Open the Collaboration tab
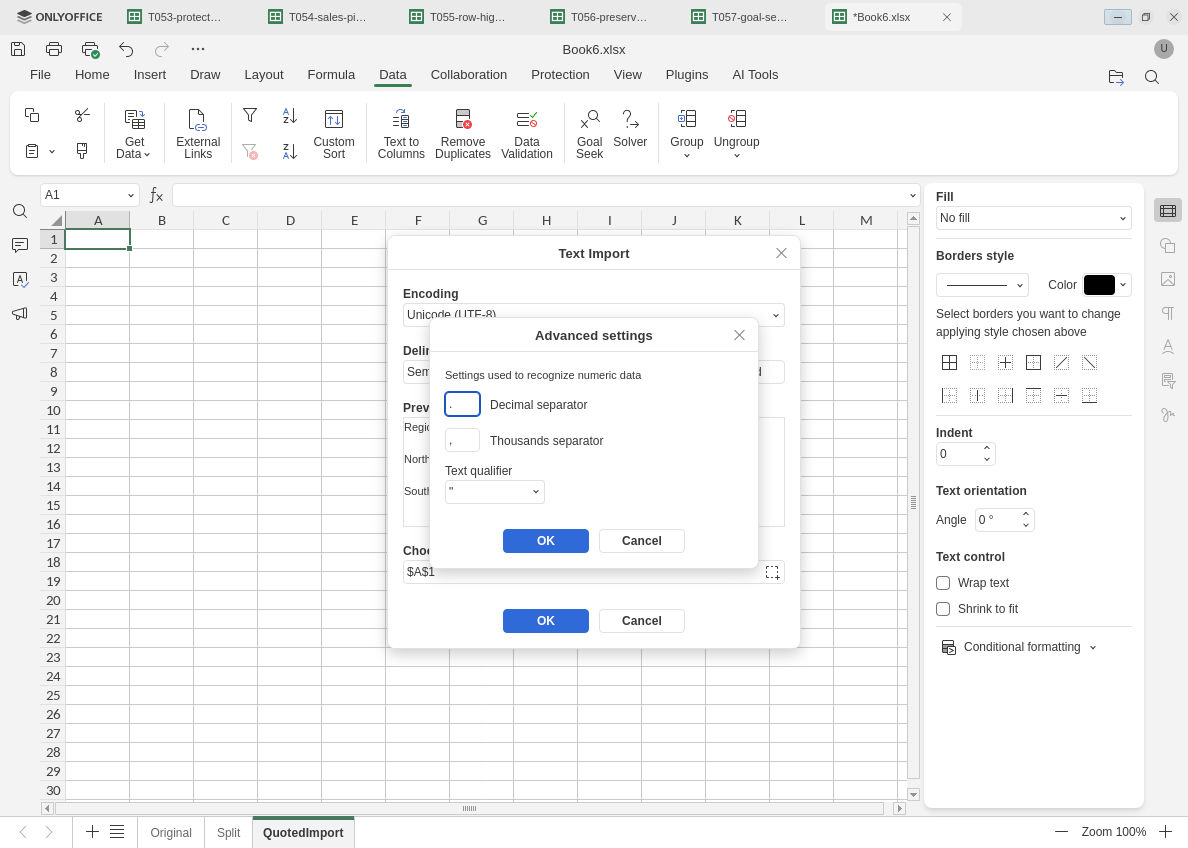 468,75
